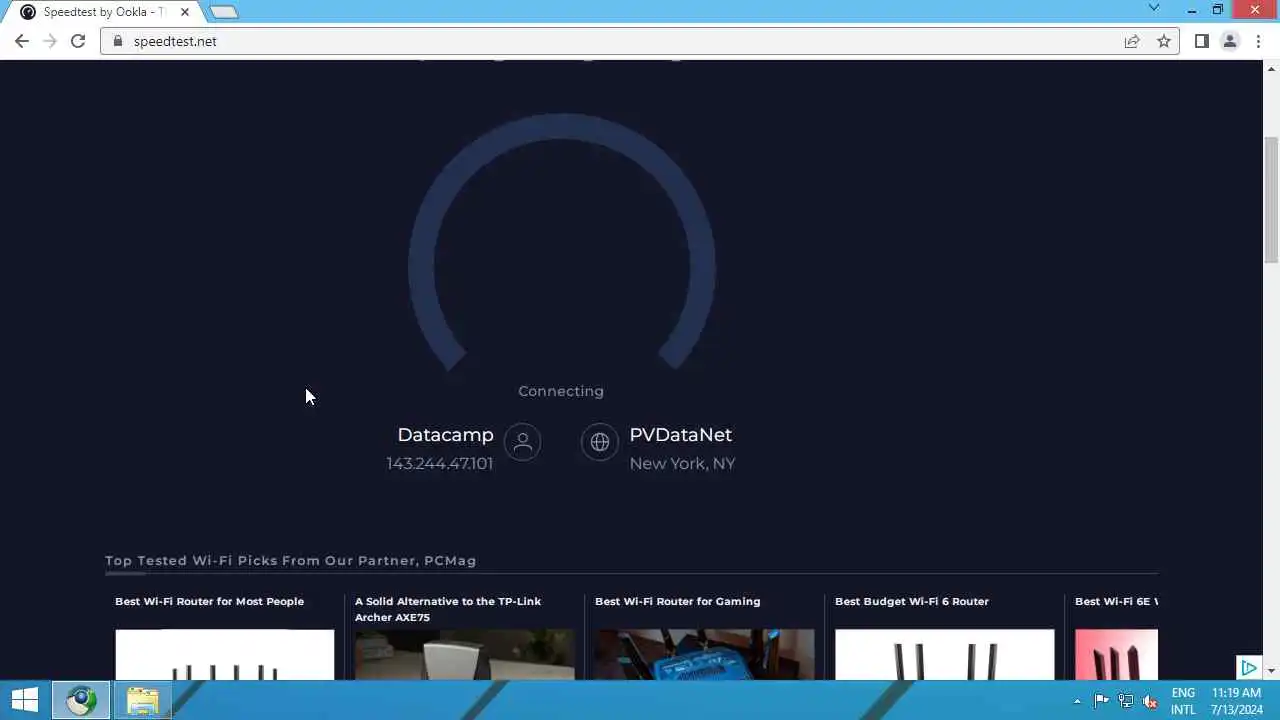Click the site security lock icon
The image size is (1280, 720).
(x=118, y=41)
